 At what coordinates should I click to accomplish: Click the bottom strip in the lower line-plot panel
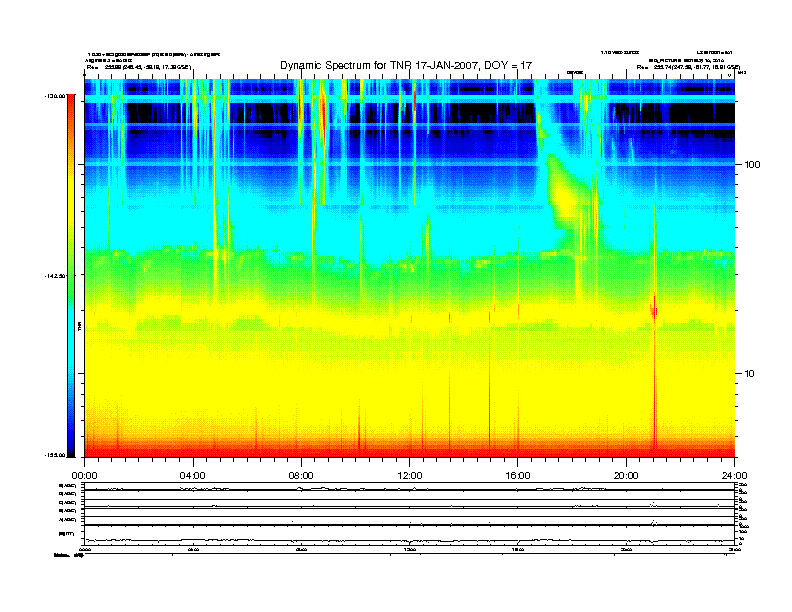[x=409, y=535]
